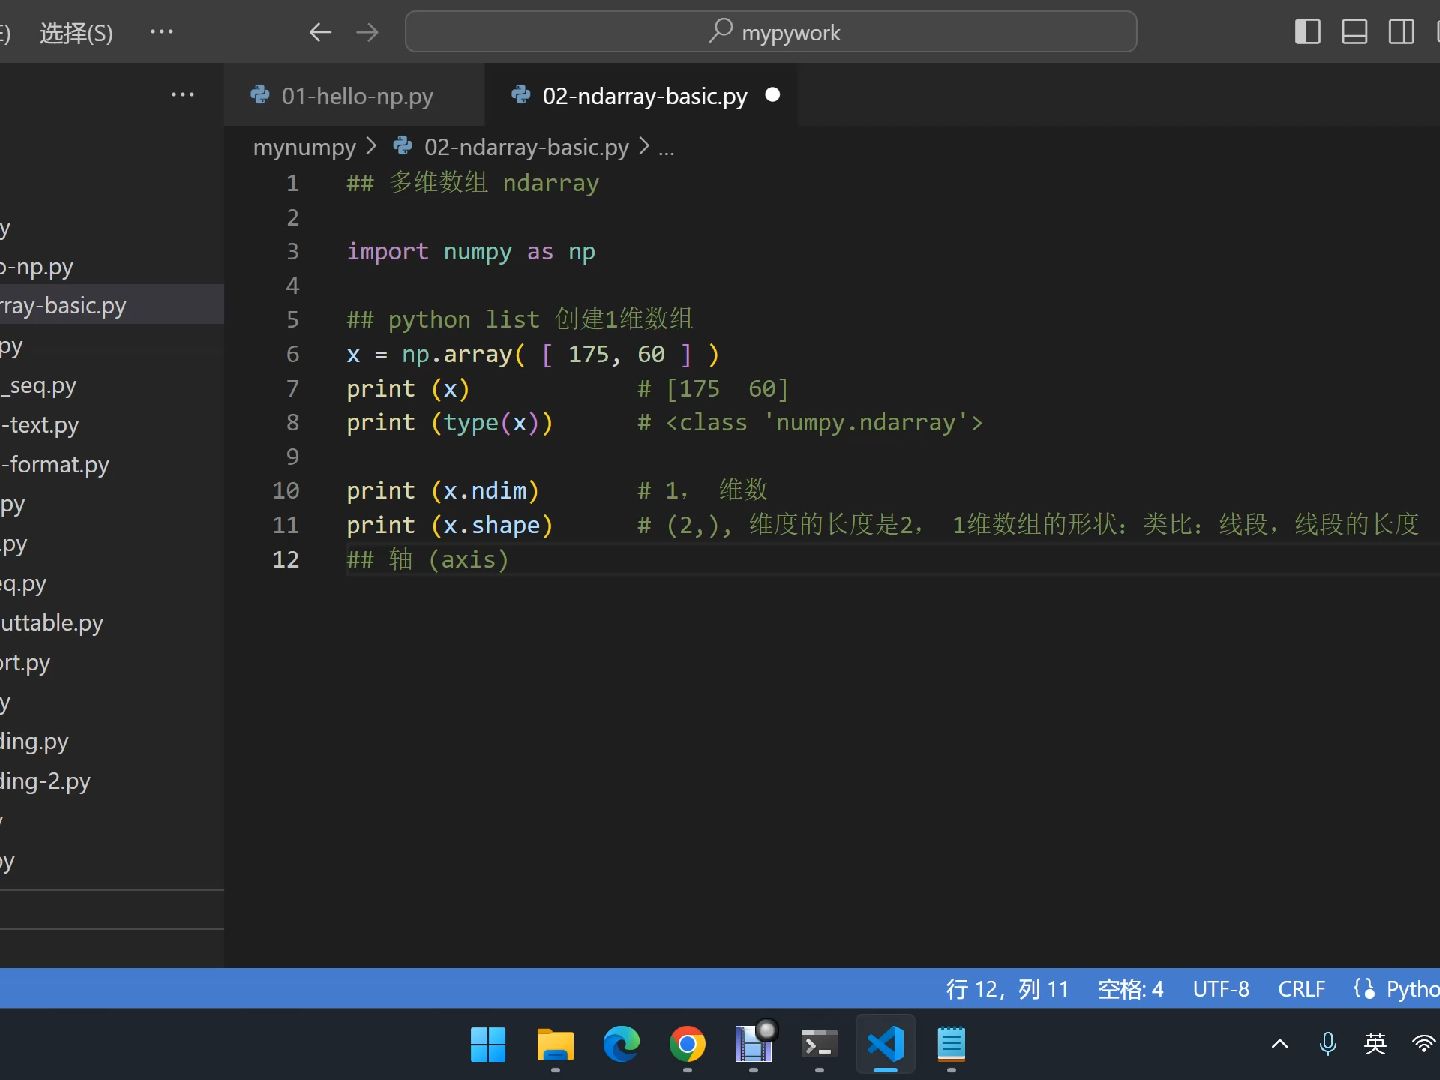Image resolution: width=1440 pixels, height=1080 pixels.
Task: Open File Explorer from taskbar
Action: coord(555,1045)
